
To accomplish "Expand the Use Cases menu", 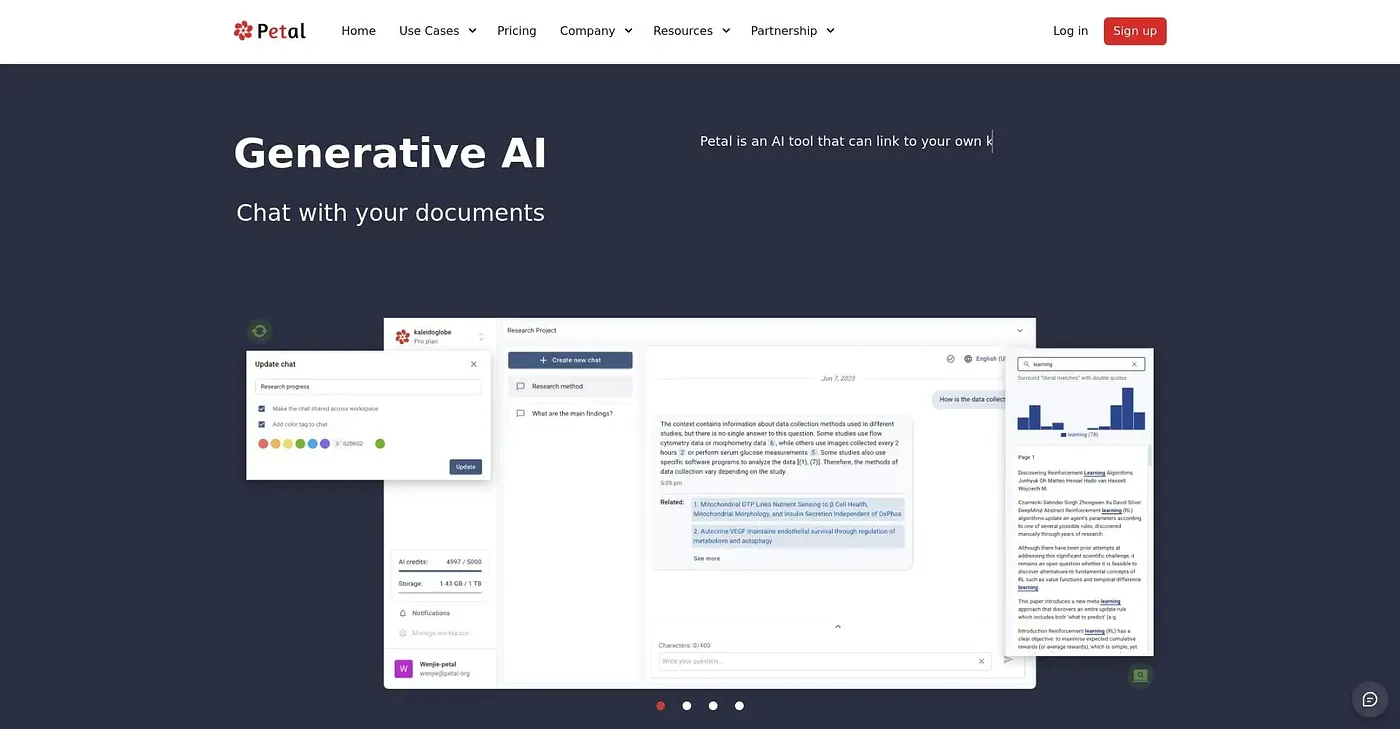I will (x=437, y=31).
